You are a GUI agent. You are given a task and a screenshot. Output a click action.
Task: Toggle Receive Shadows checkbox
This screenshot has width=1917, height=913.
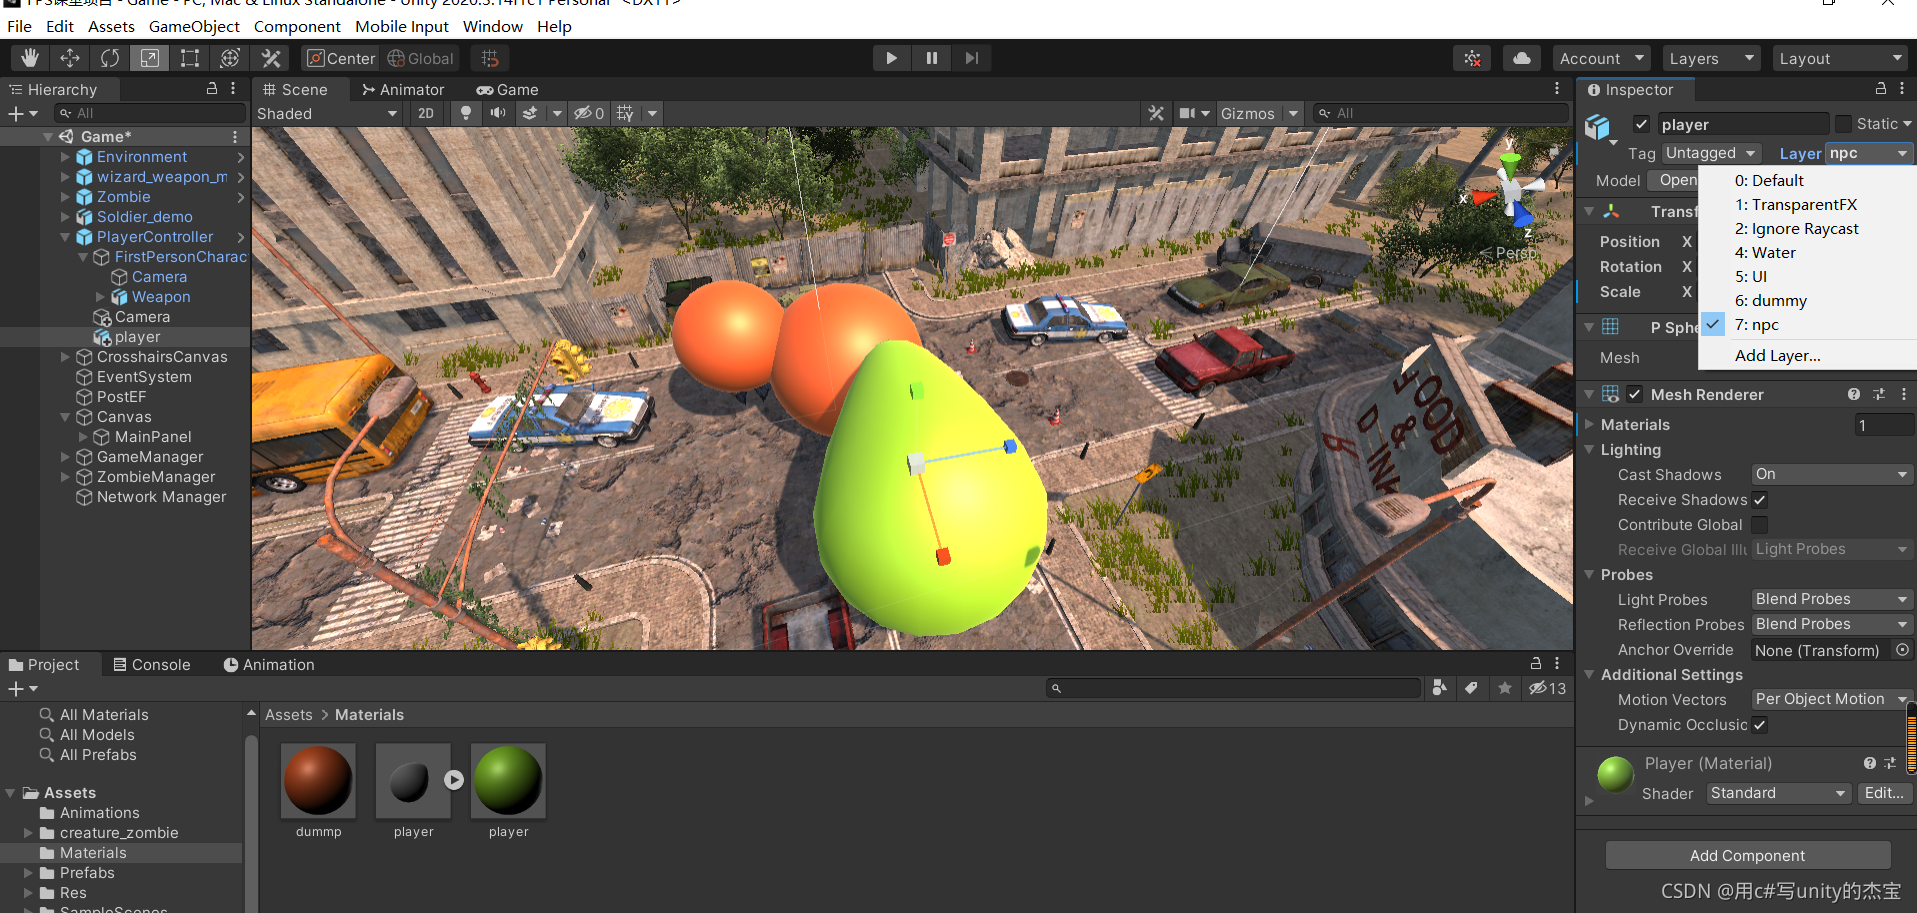[x=1760, y=500]
